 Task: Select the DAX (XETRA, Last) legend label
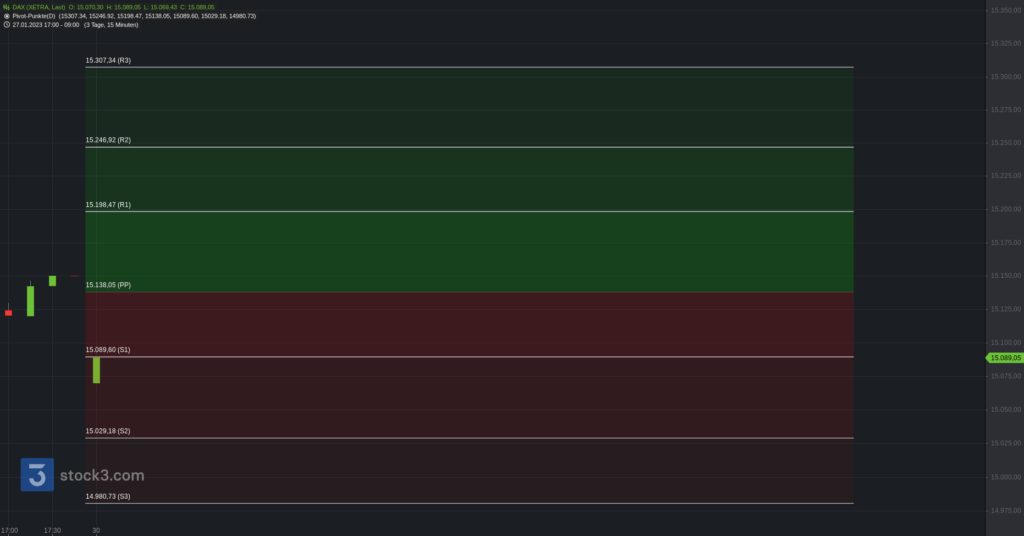(39, 7)
